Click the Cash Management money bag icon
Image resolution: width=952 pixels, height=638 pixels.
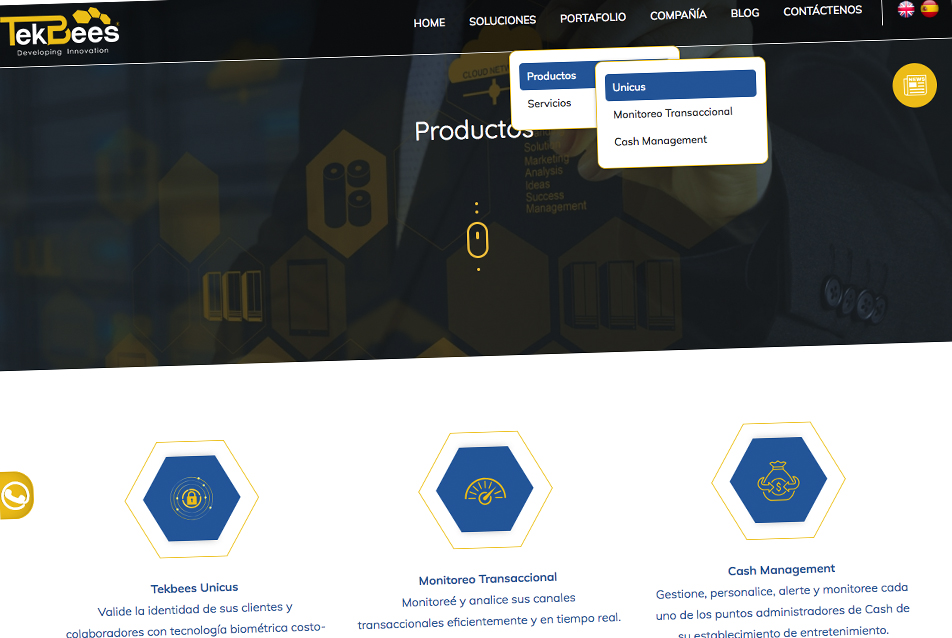tap(778, 481)
